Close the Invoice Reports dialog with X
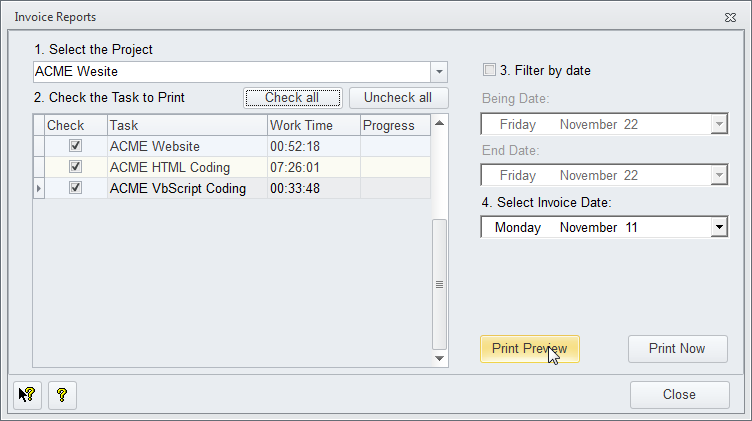The image size is (752, 421). [729, 17]
